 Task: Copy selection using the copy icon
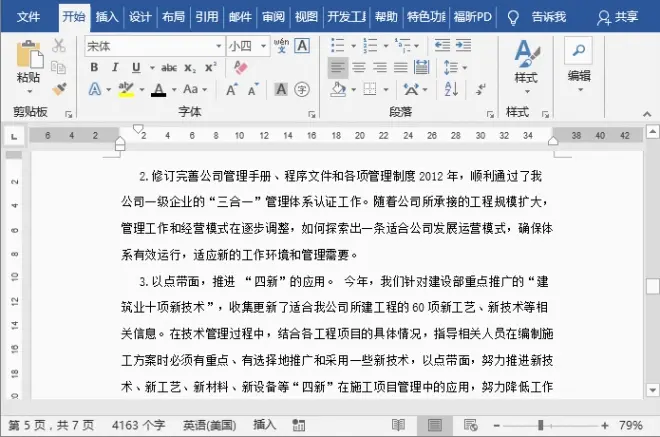click(58, 67)
